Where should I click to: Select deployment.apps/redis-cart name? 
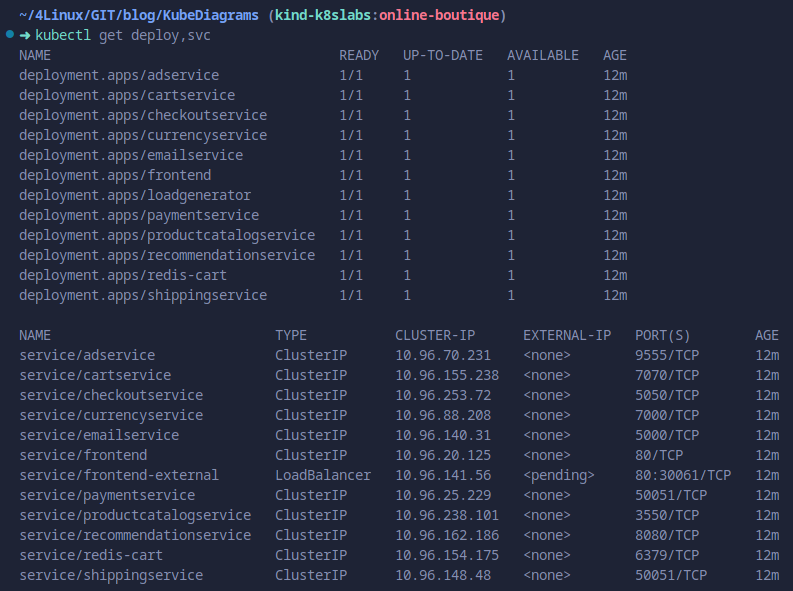coord(122,275)
